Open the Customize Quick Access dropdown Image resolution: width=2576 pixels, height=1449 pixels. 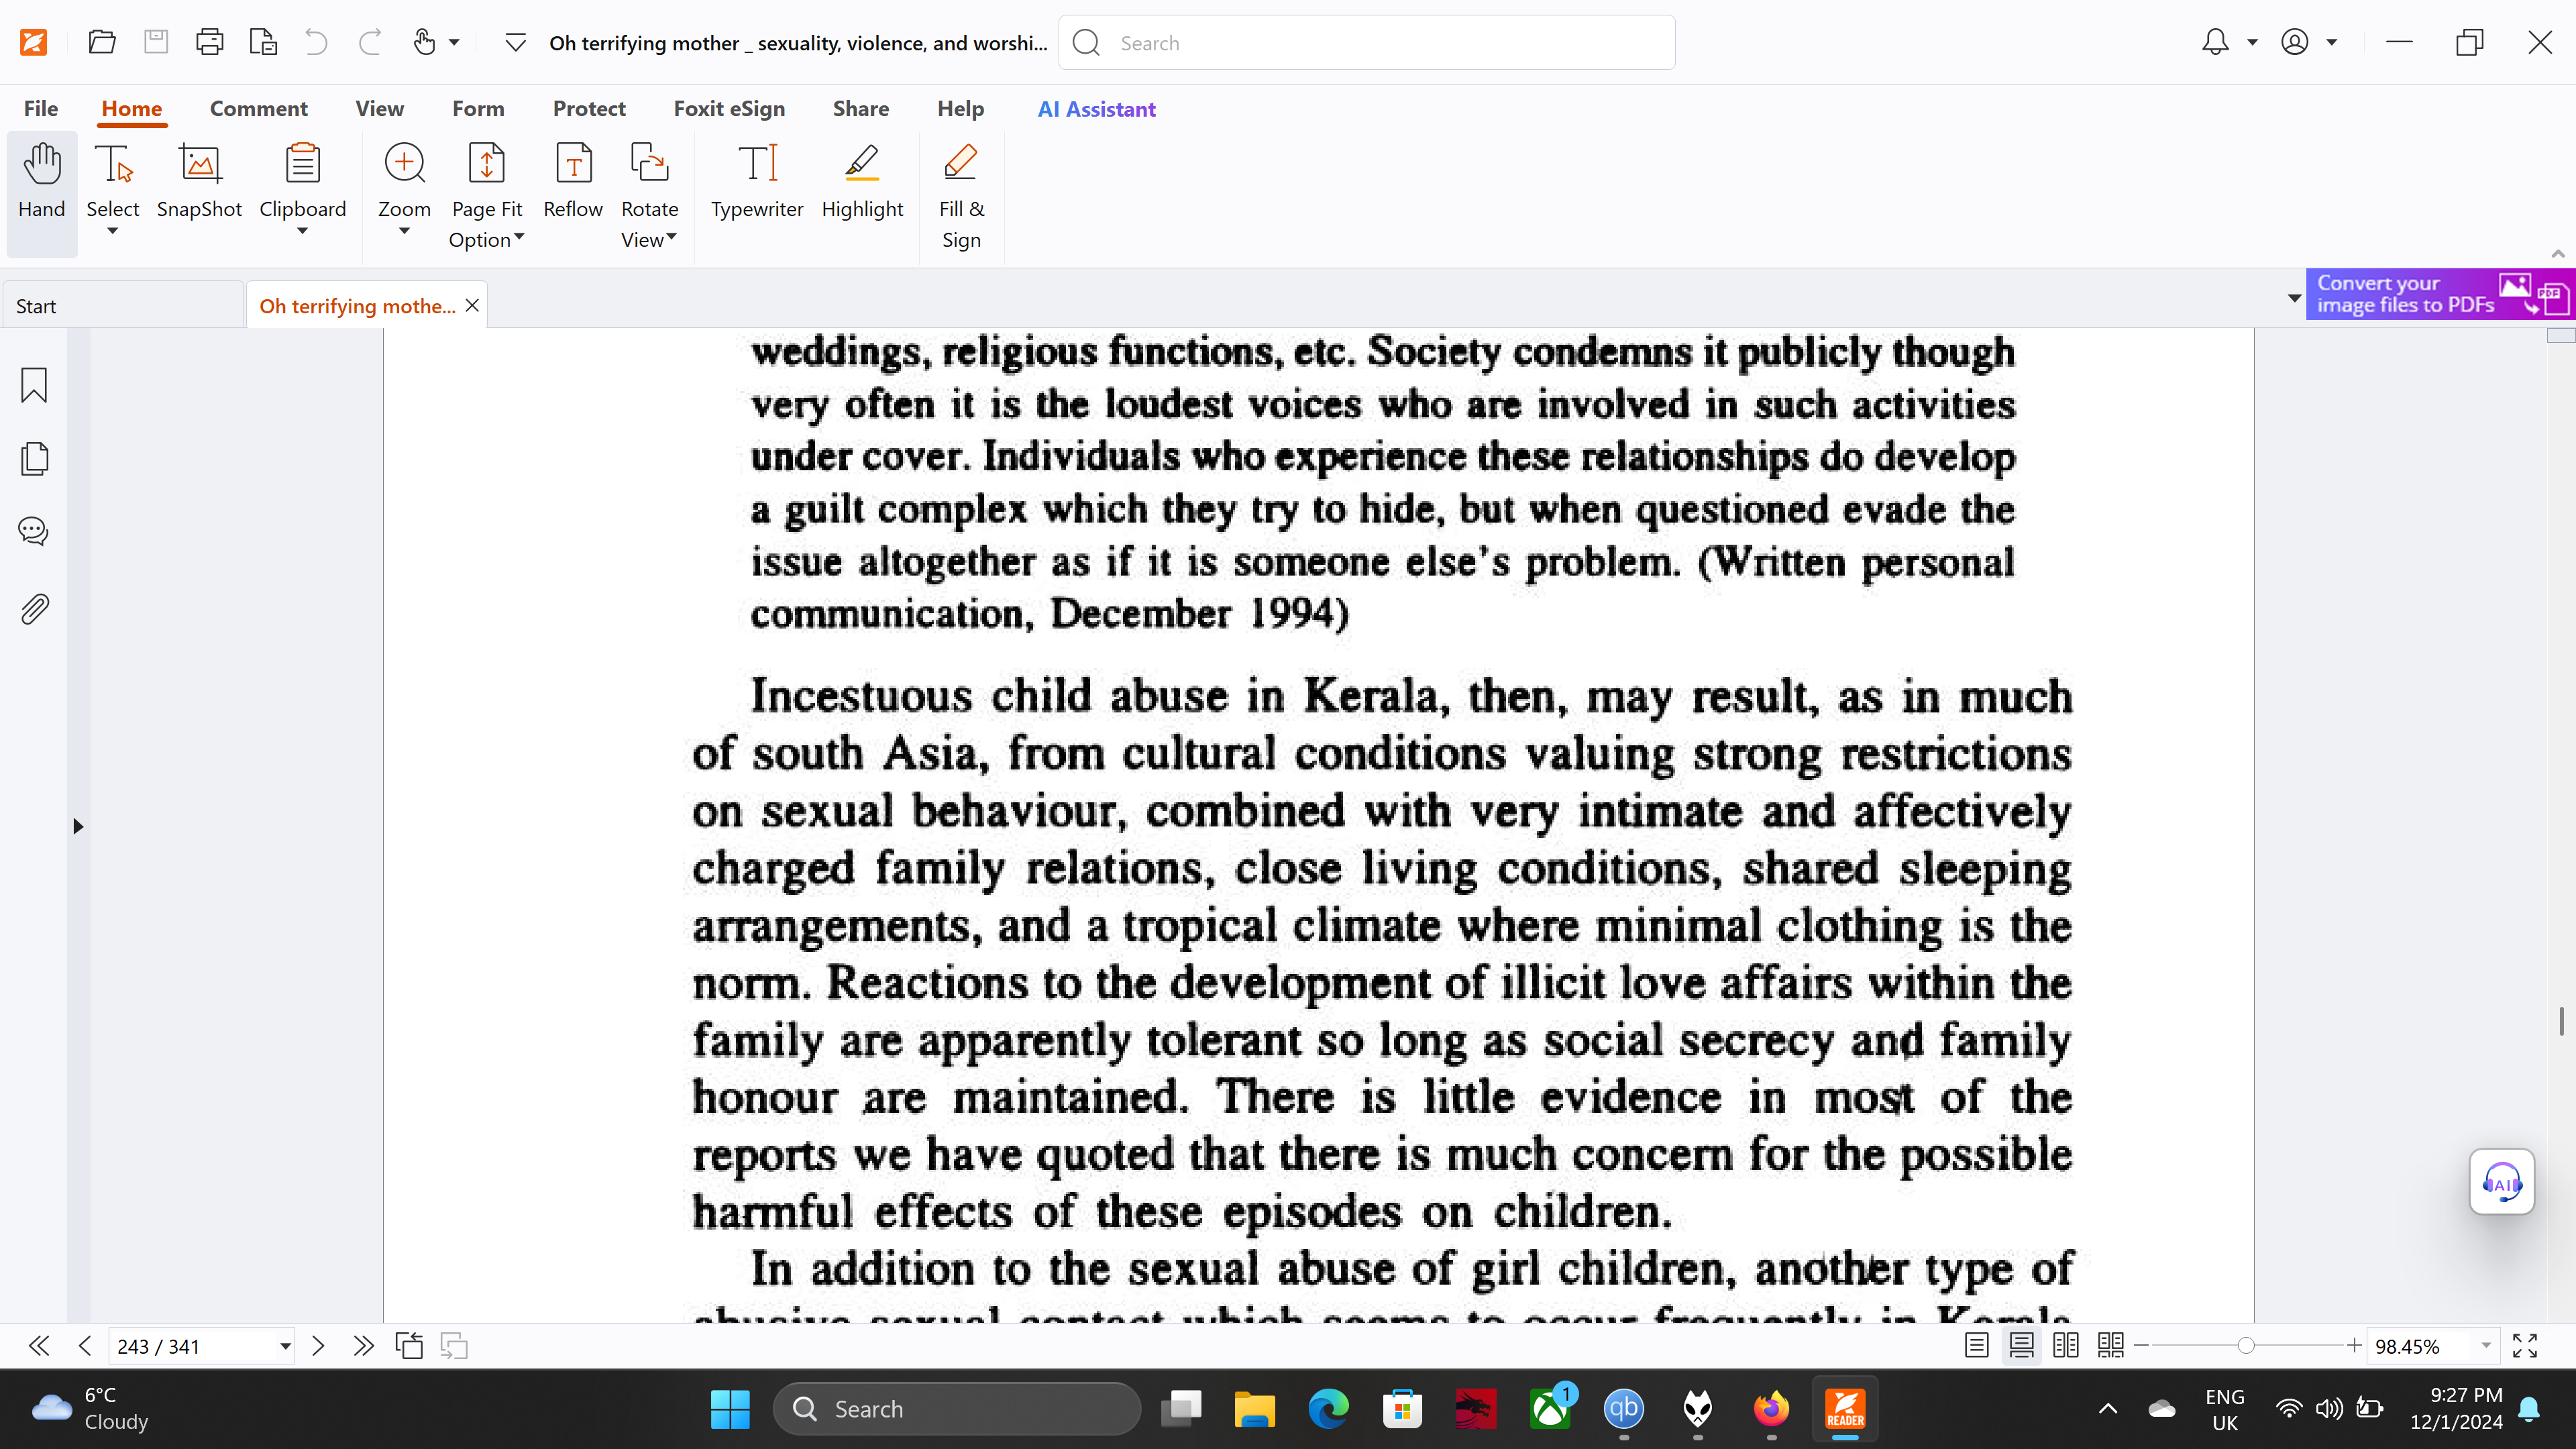[x=515, y=42]
